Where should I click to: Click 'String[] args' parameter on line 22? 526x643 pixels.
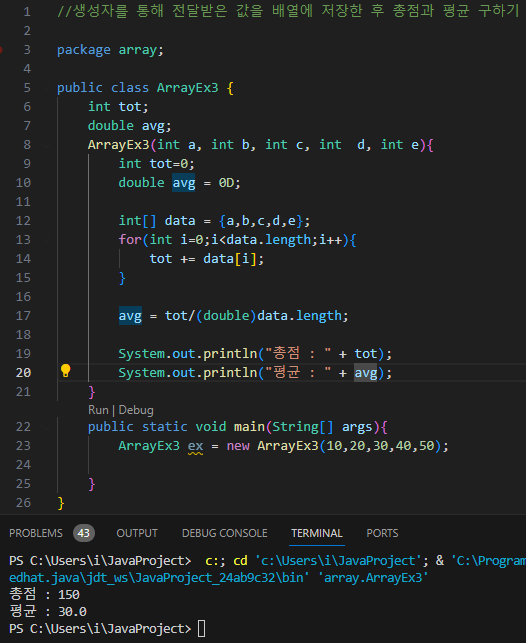click(322, 427)
